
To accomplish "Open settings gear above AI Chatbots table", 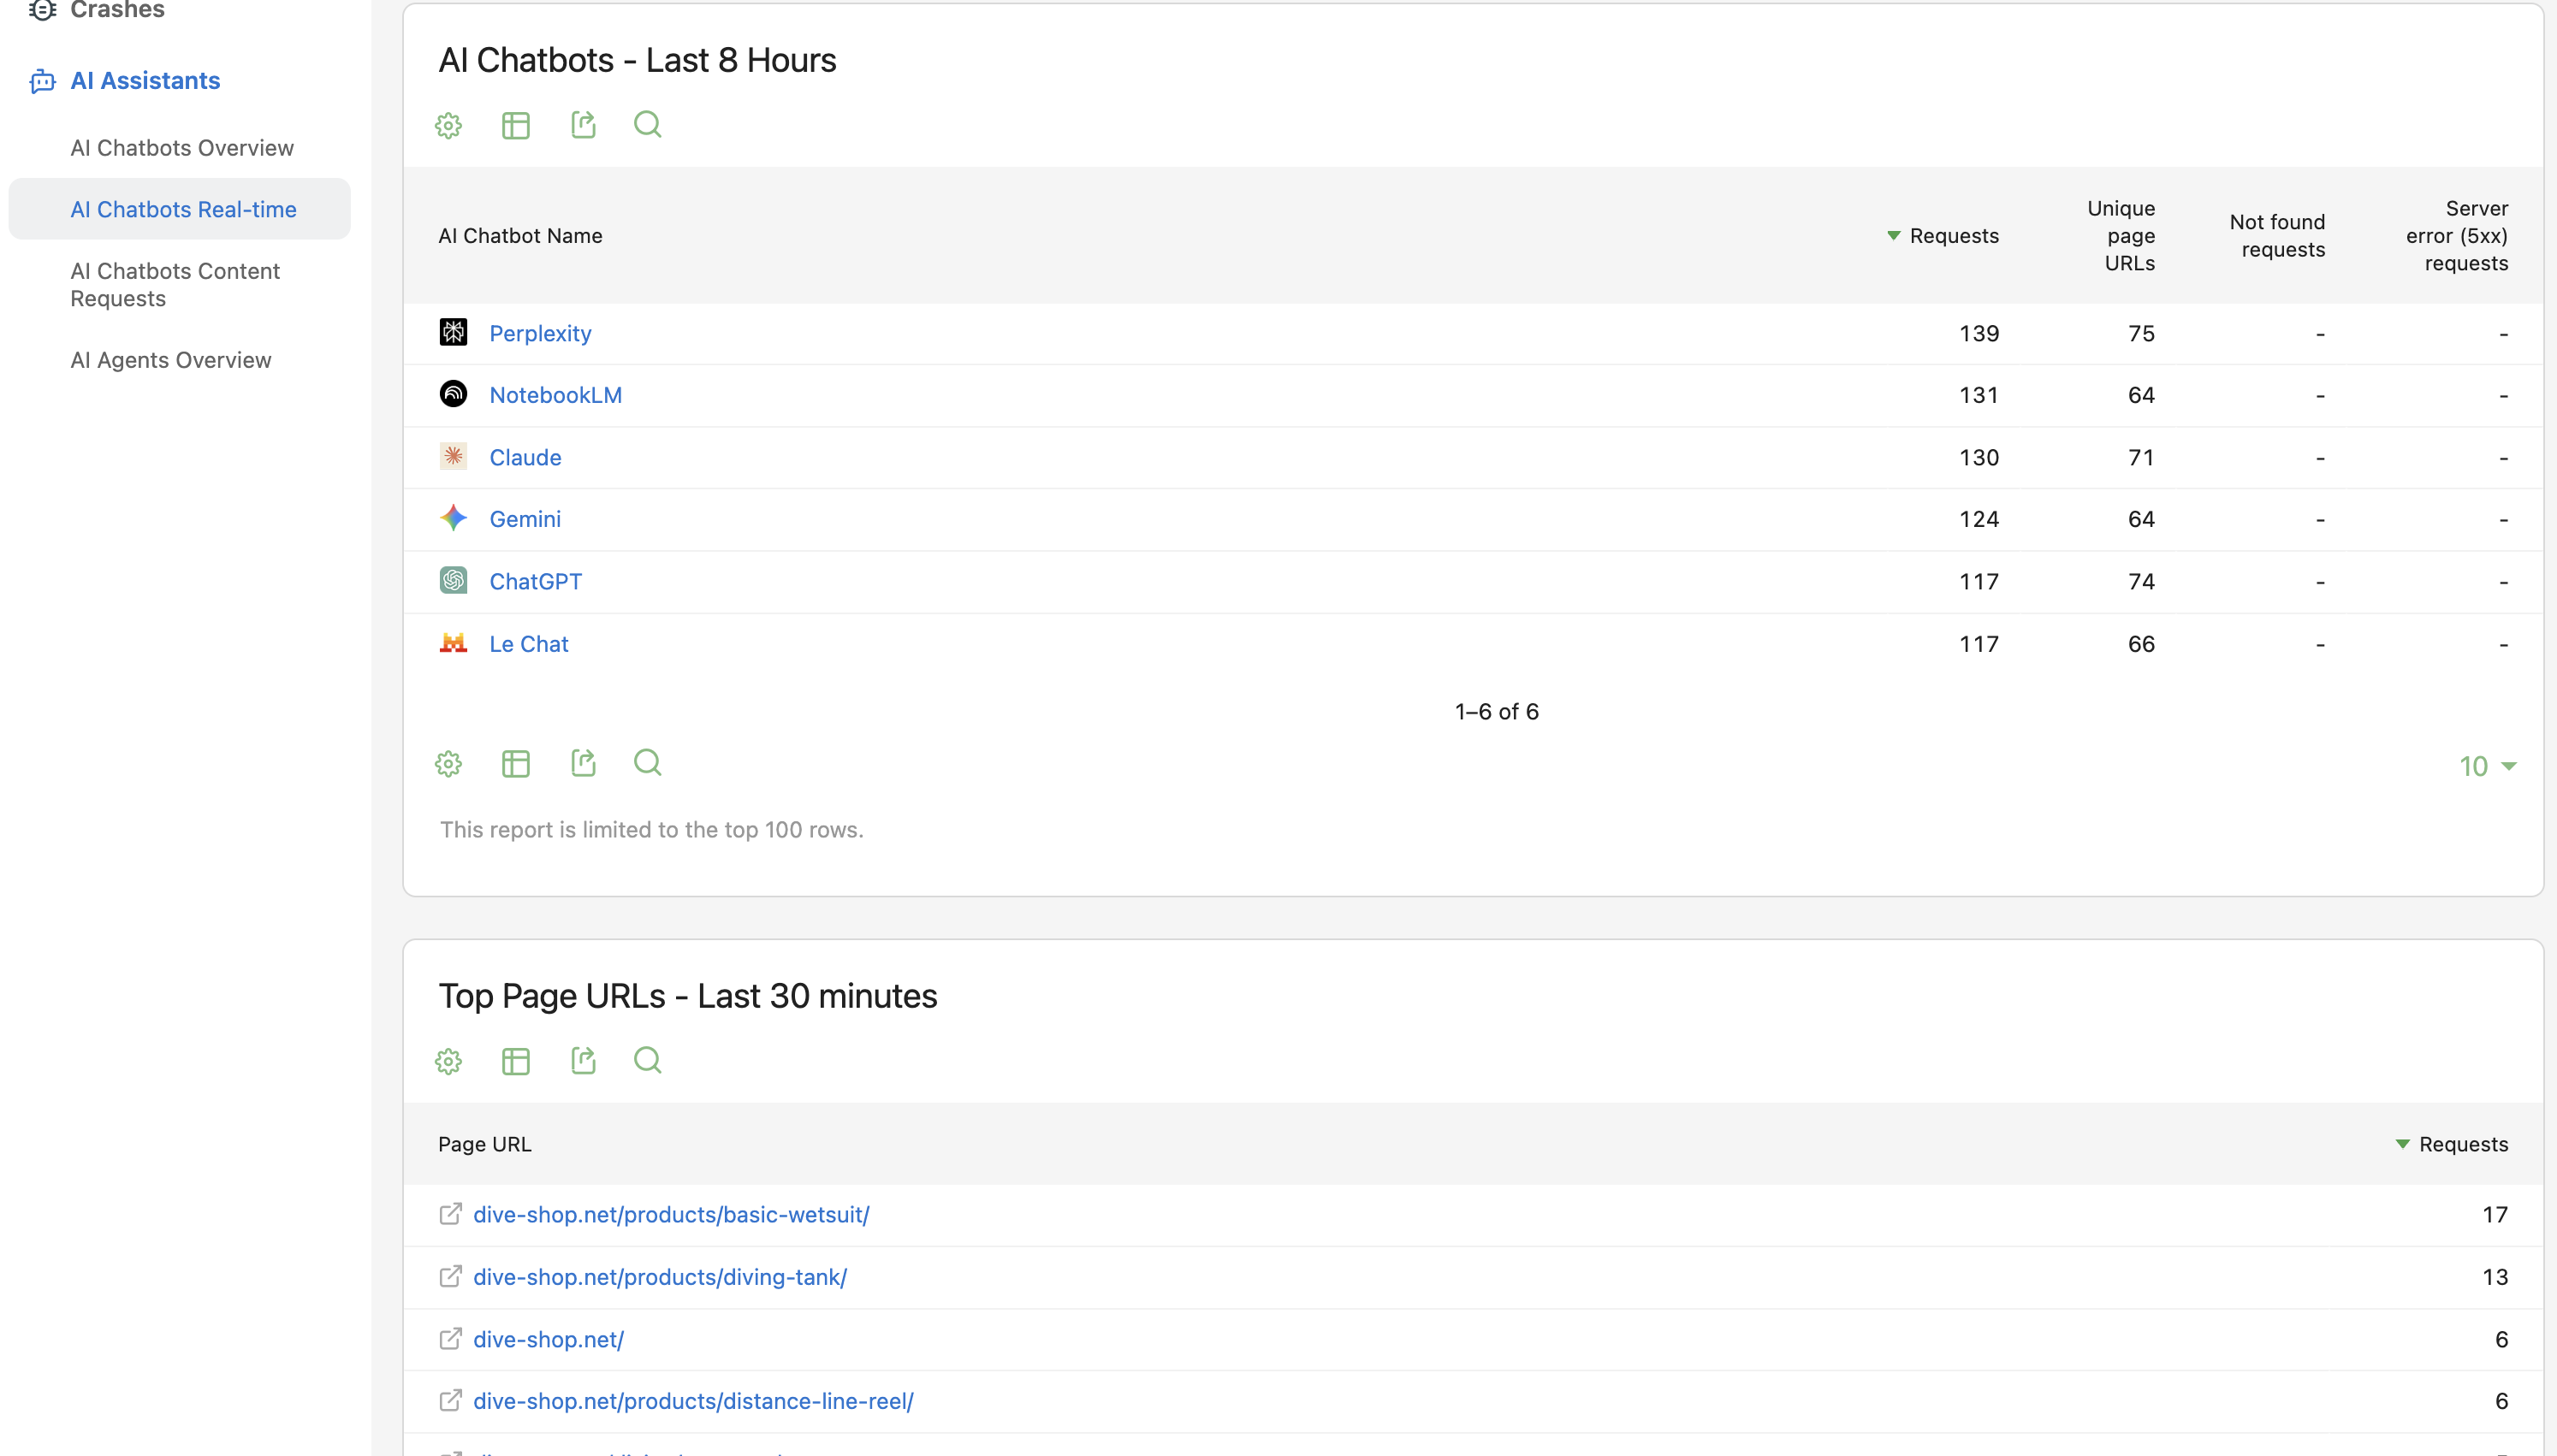I will point(448,125).
